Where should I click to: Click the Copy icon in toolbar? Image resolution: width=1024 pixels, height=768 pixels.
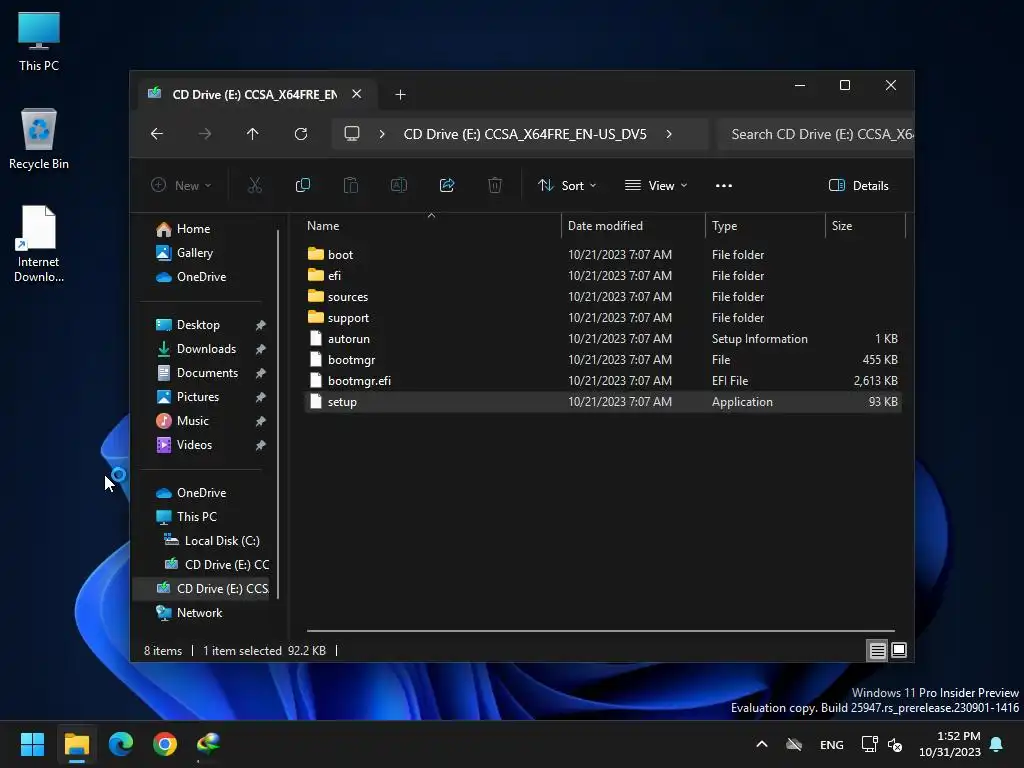(303, 185)
